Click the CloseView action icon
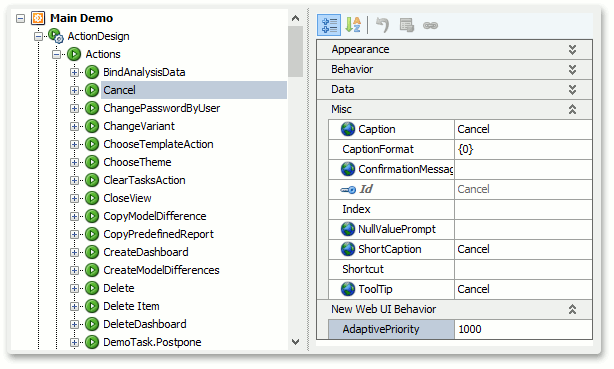The height and width of the screenshot is (369, 614). click(x=92, y=198)
